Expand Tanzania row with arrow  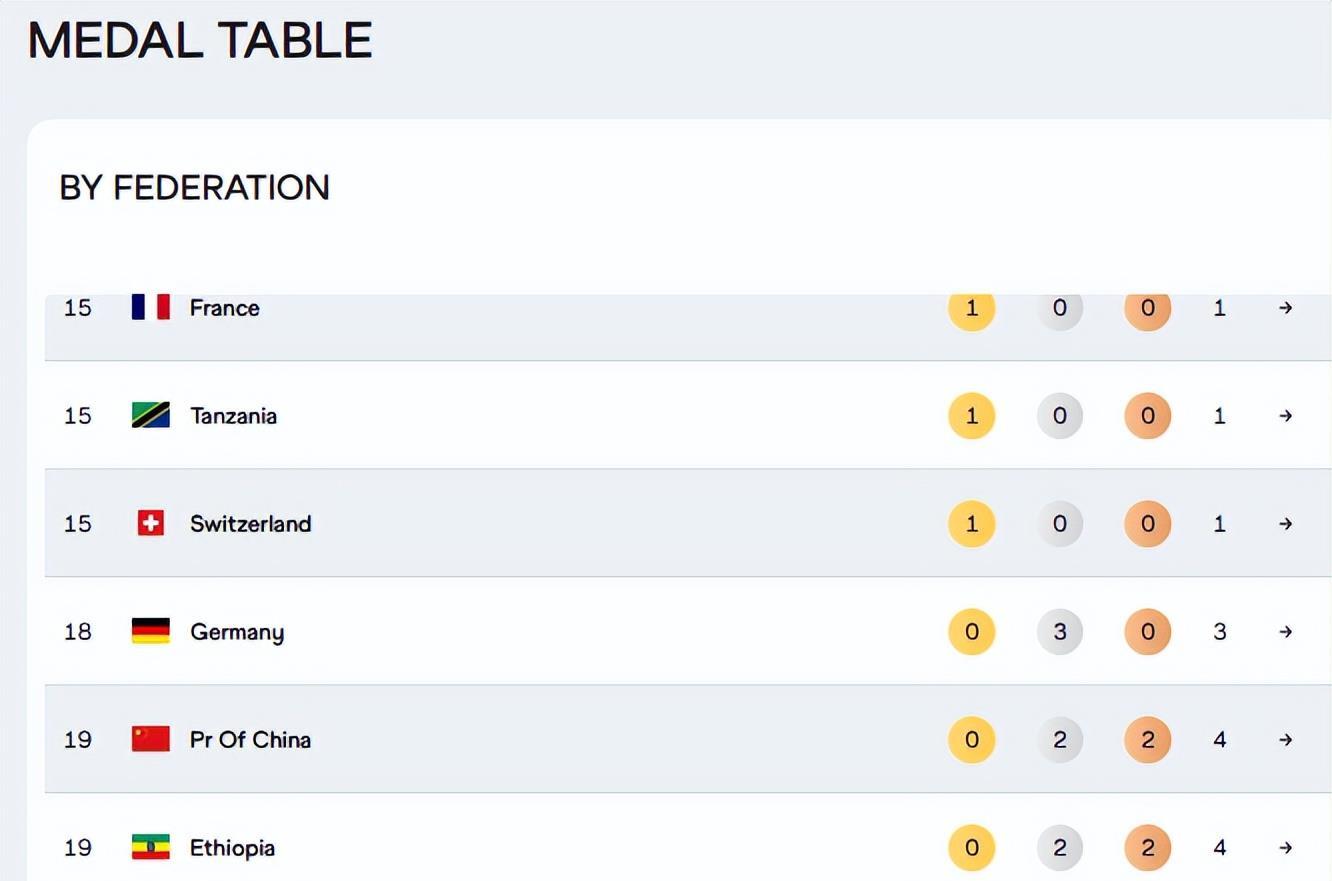pyautogui.click(x=1286, y=415)
